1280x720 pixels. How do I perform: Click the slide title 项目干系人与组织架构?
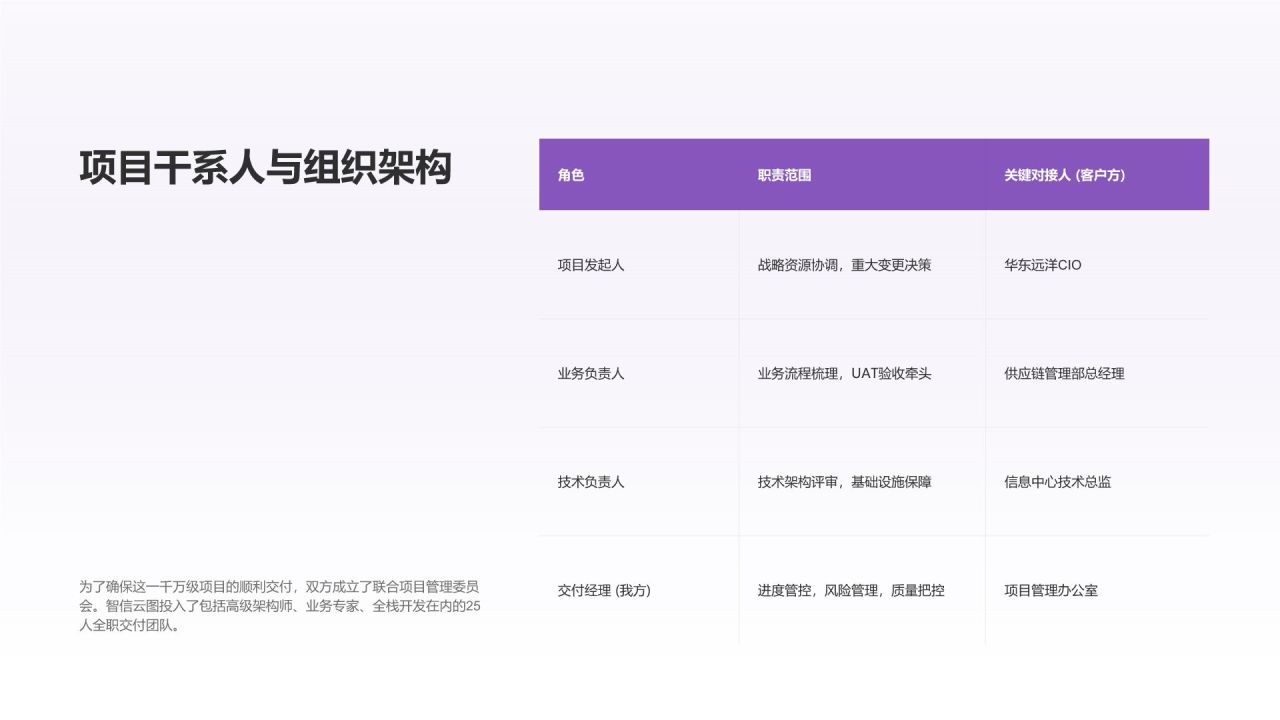click(265, 167)
